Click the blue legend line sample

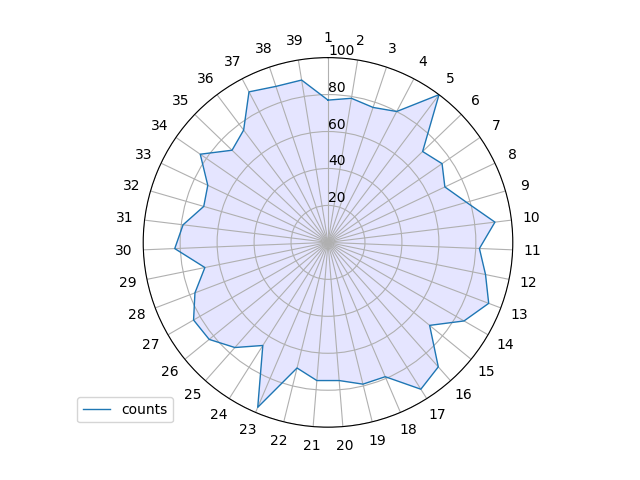pyautogui.click(x=97, y=409)
